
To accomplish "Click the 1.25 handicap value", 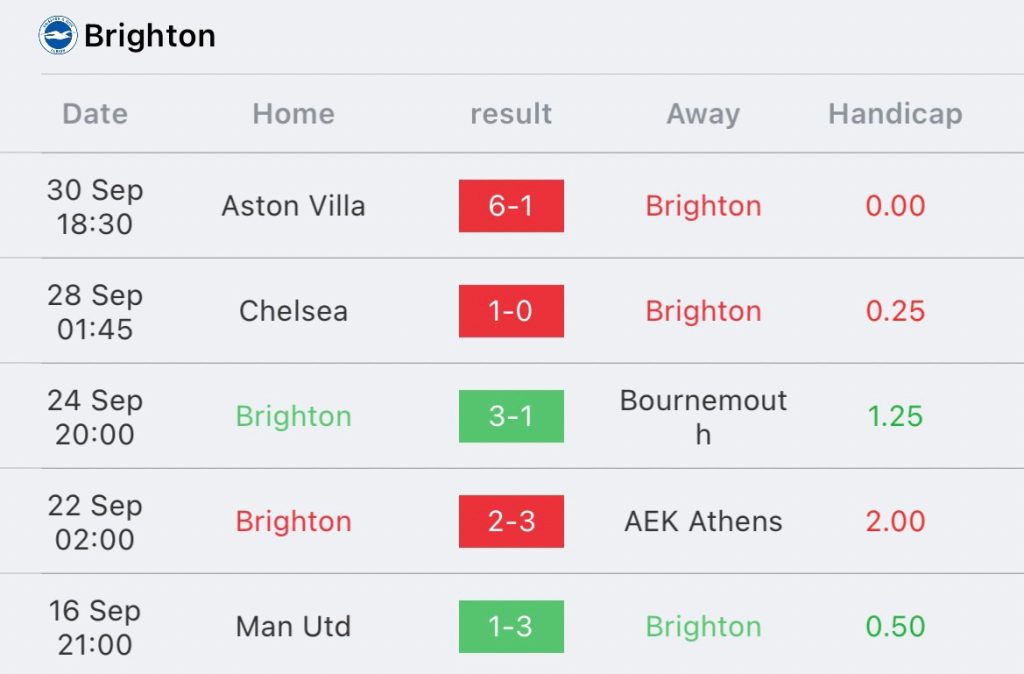I will tap(895, 416).
